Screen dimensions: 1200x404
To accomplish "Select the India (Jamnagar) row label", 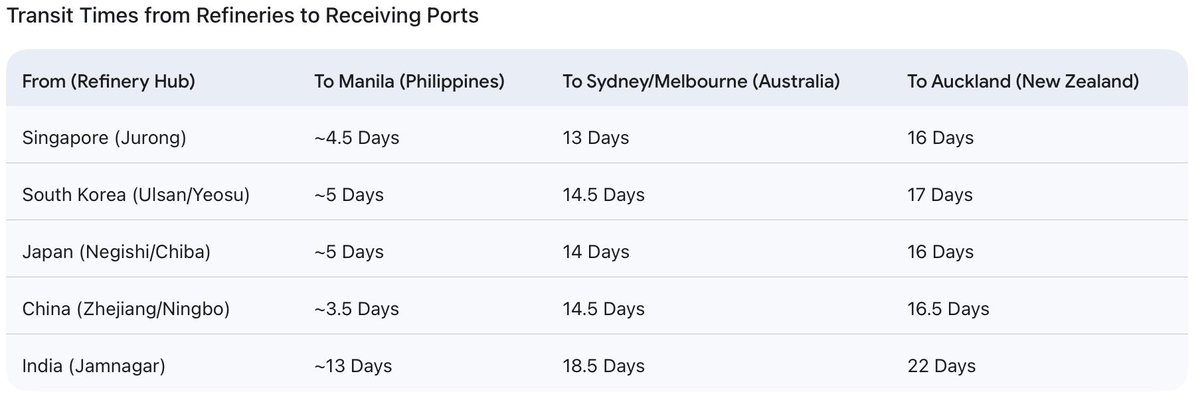I will point(93,366).
